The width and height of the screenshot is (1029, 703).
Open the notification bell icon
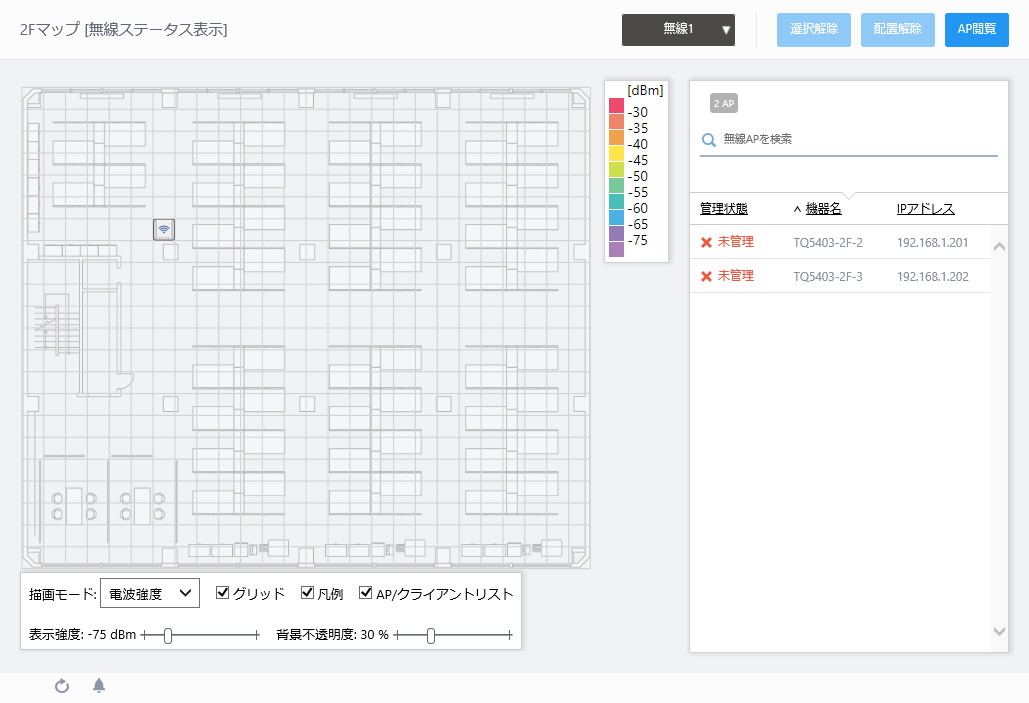click(99, 686)
